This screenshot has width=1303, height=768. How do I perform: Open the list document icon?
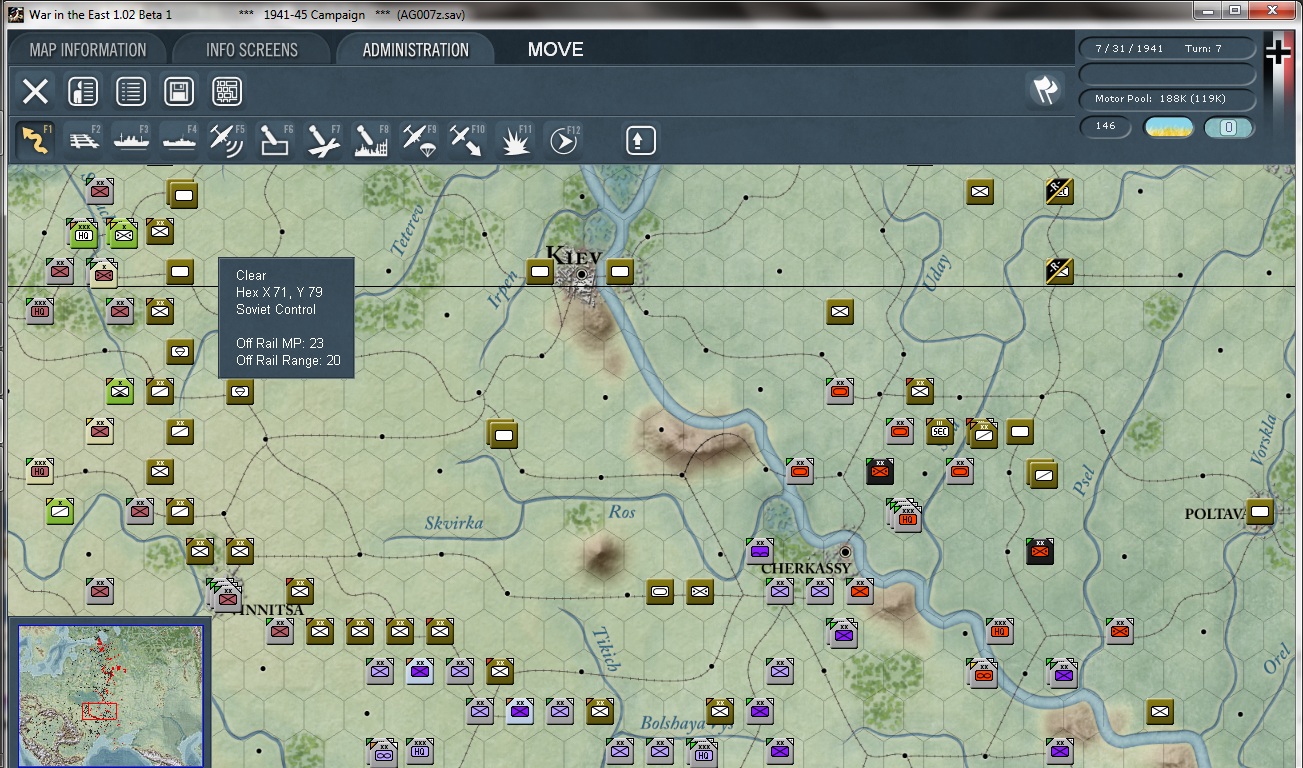coord(131,92)
